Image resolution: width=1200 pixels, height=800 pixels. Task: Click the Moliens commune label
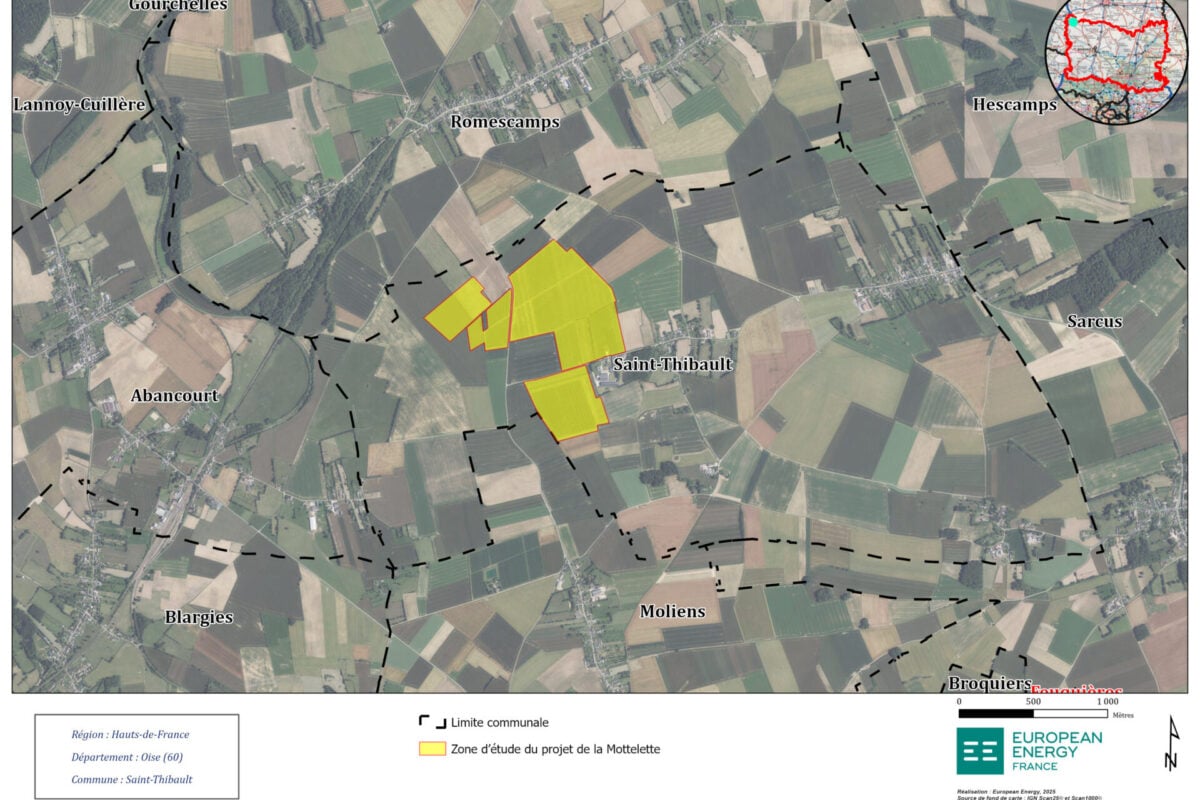pyautogui.click(x=672, y=611)
